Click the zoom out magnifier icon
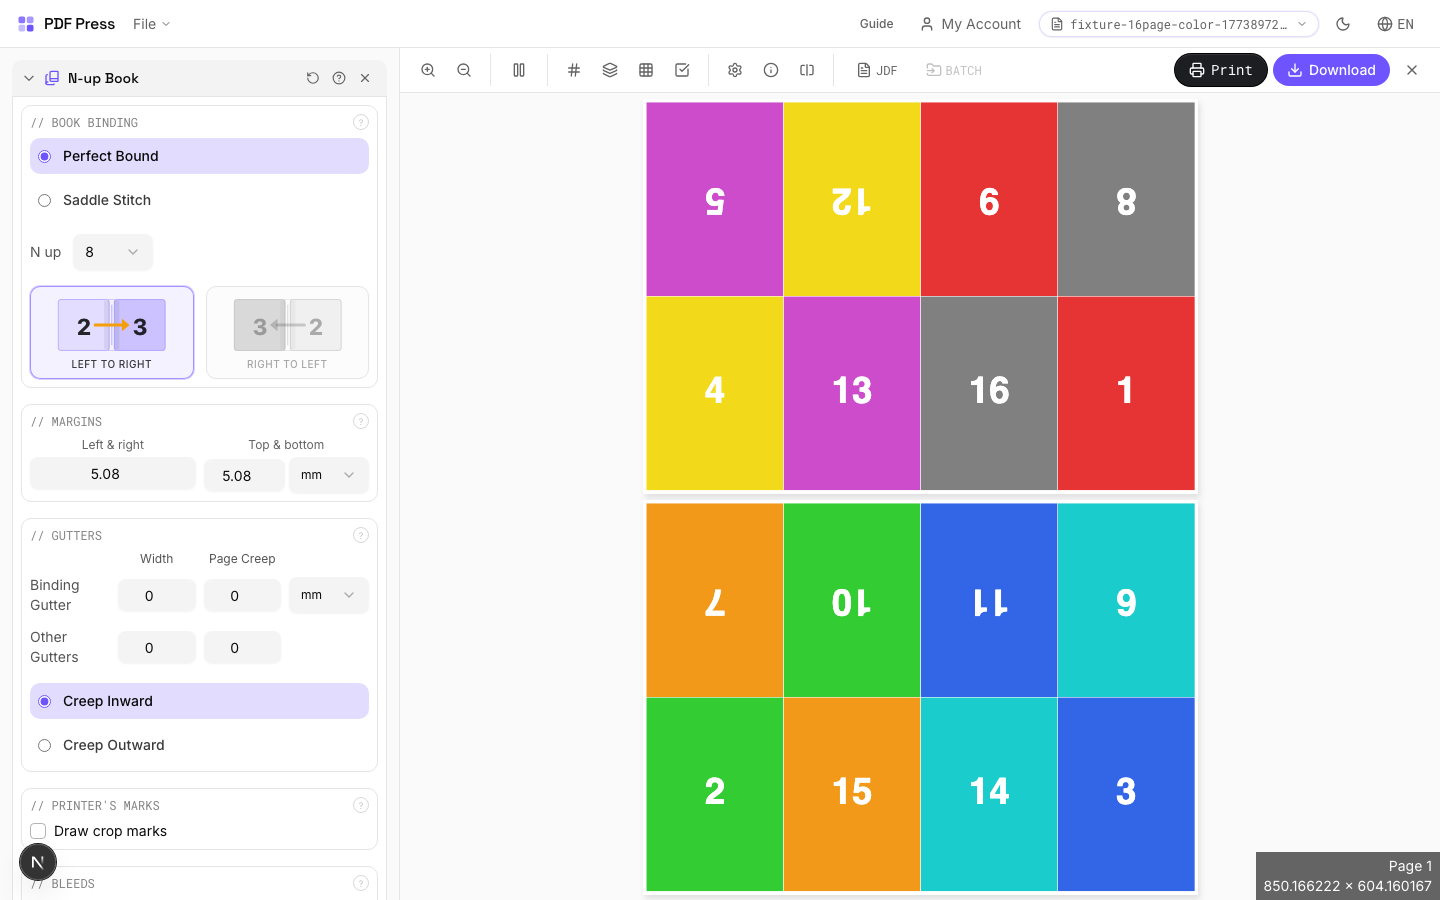This screenshot has width=1440, height=900. pos(464,70)
